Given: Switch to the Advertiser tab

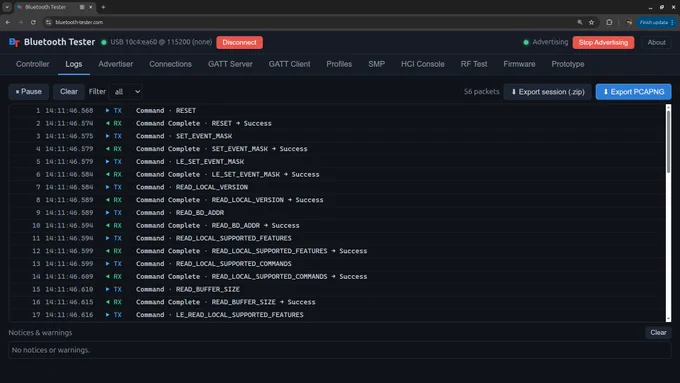Looking at the screenshot, I should point(115,64).
